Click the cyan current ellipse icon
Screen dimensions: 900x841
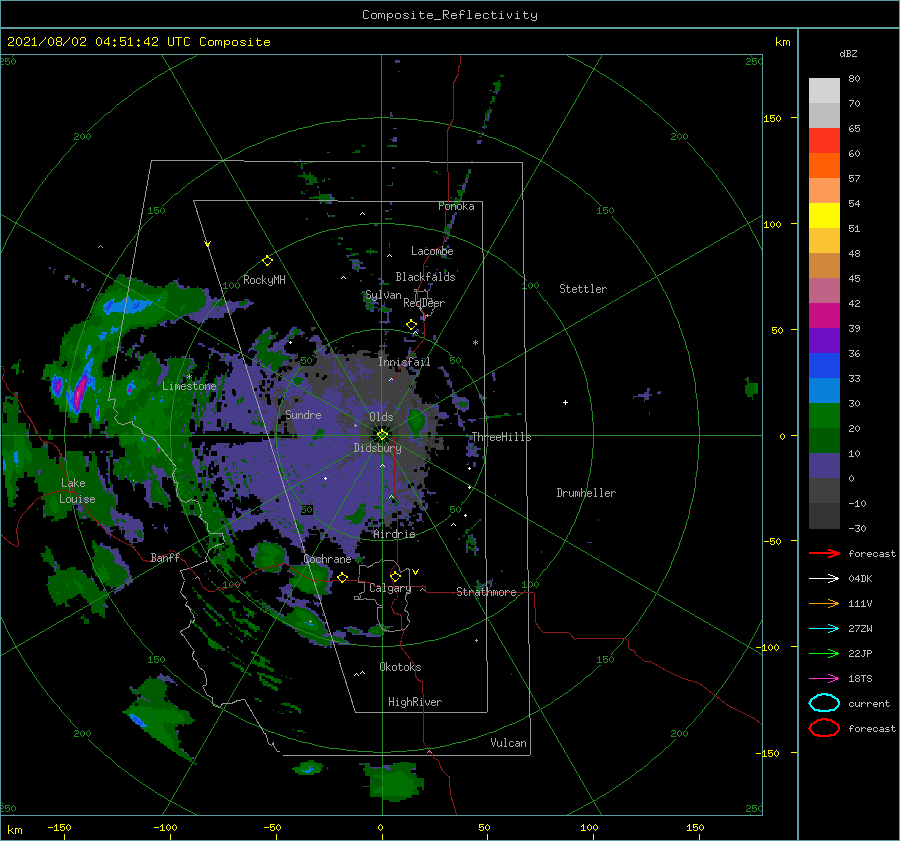[x=824, y=703]
